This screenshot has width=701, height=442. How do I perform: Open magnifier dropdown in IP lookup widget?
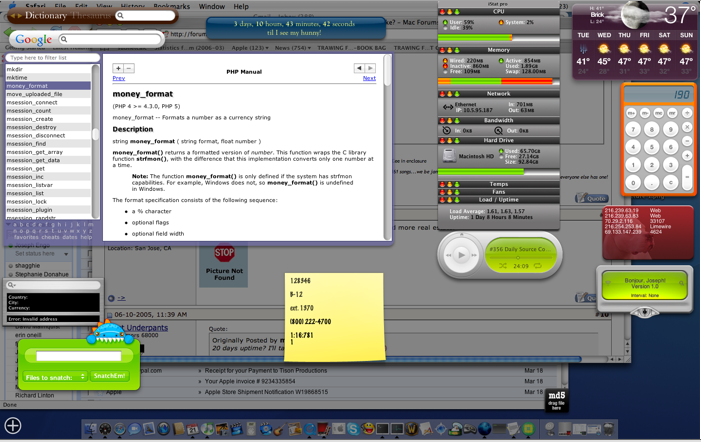click(12, 285)
